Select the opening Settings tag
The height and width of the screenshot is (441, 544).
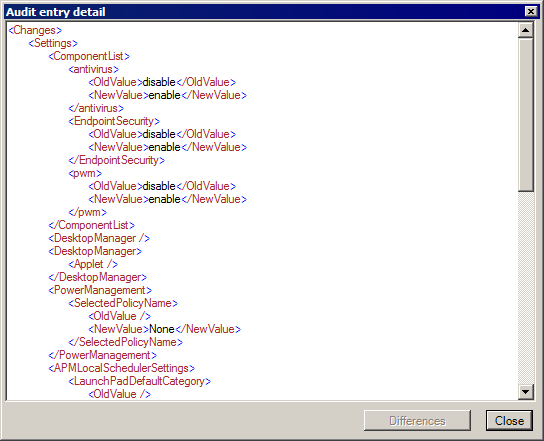click(x=53, y=43)
